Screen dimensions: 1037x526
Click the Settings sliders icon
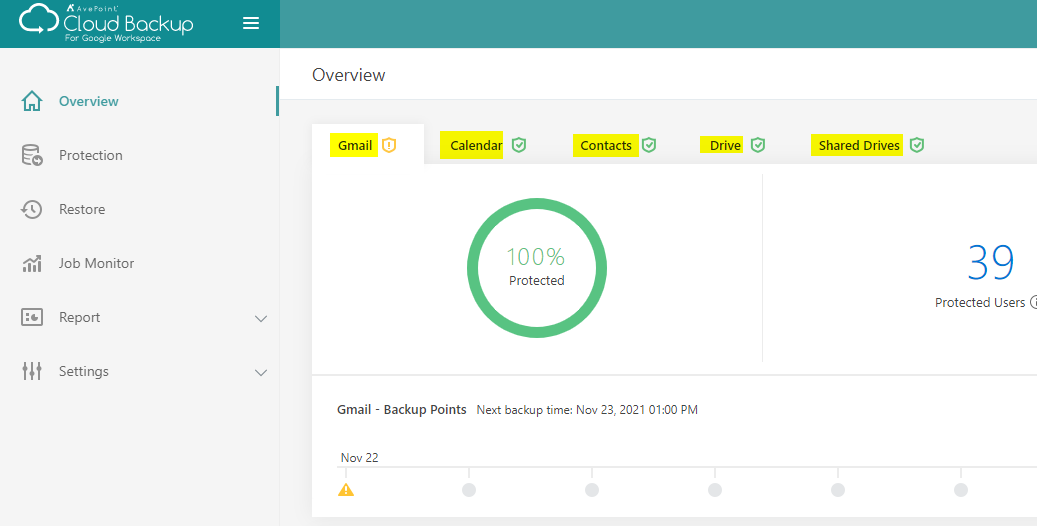32,371
